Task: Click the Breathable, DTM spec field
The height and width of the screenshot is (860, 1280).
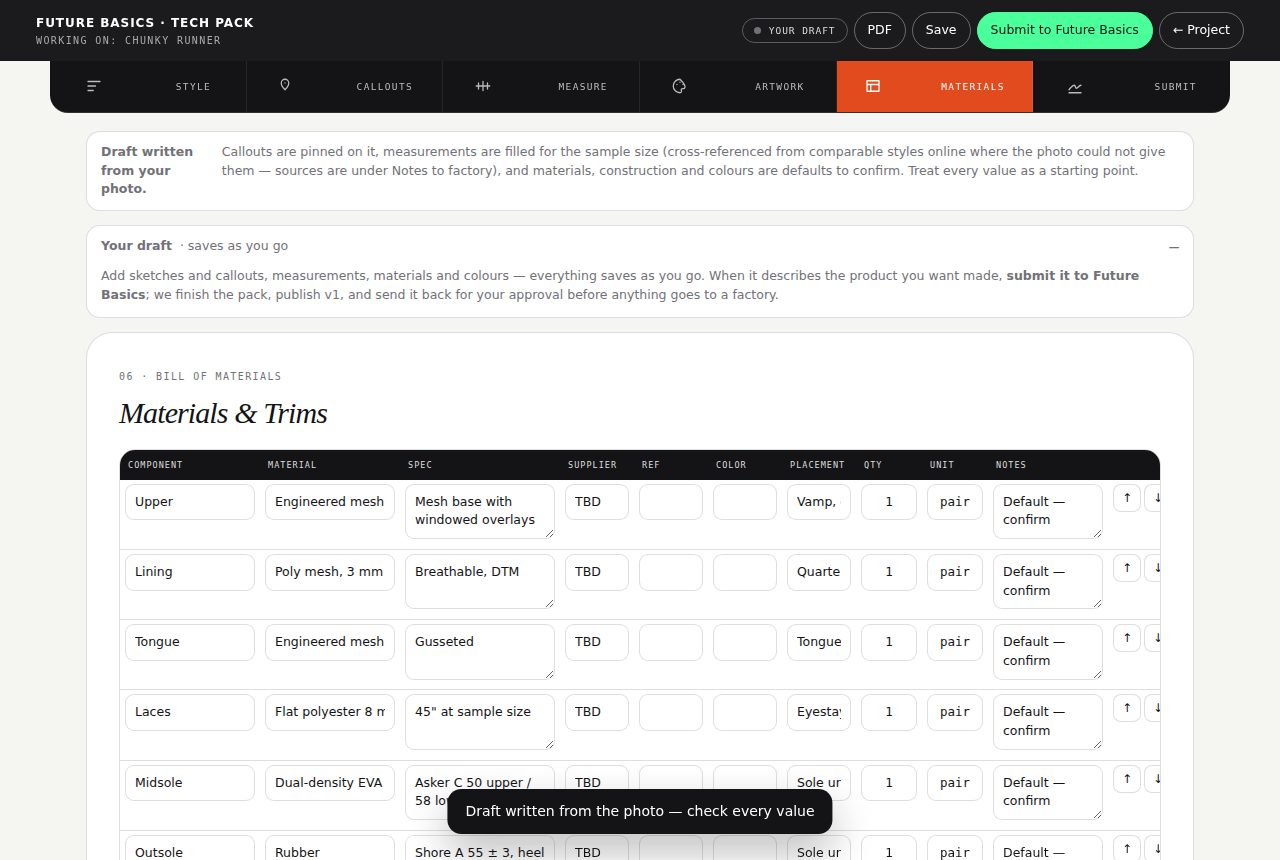Action: pyautogui.click(x=480, y=581)
